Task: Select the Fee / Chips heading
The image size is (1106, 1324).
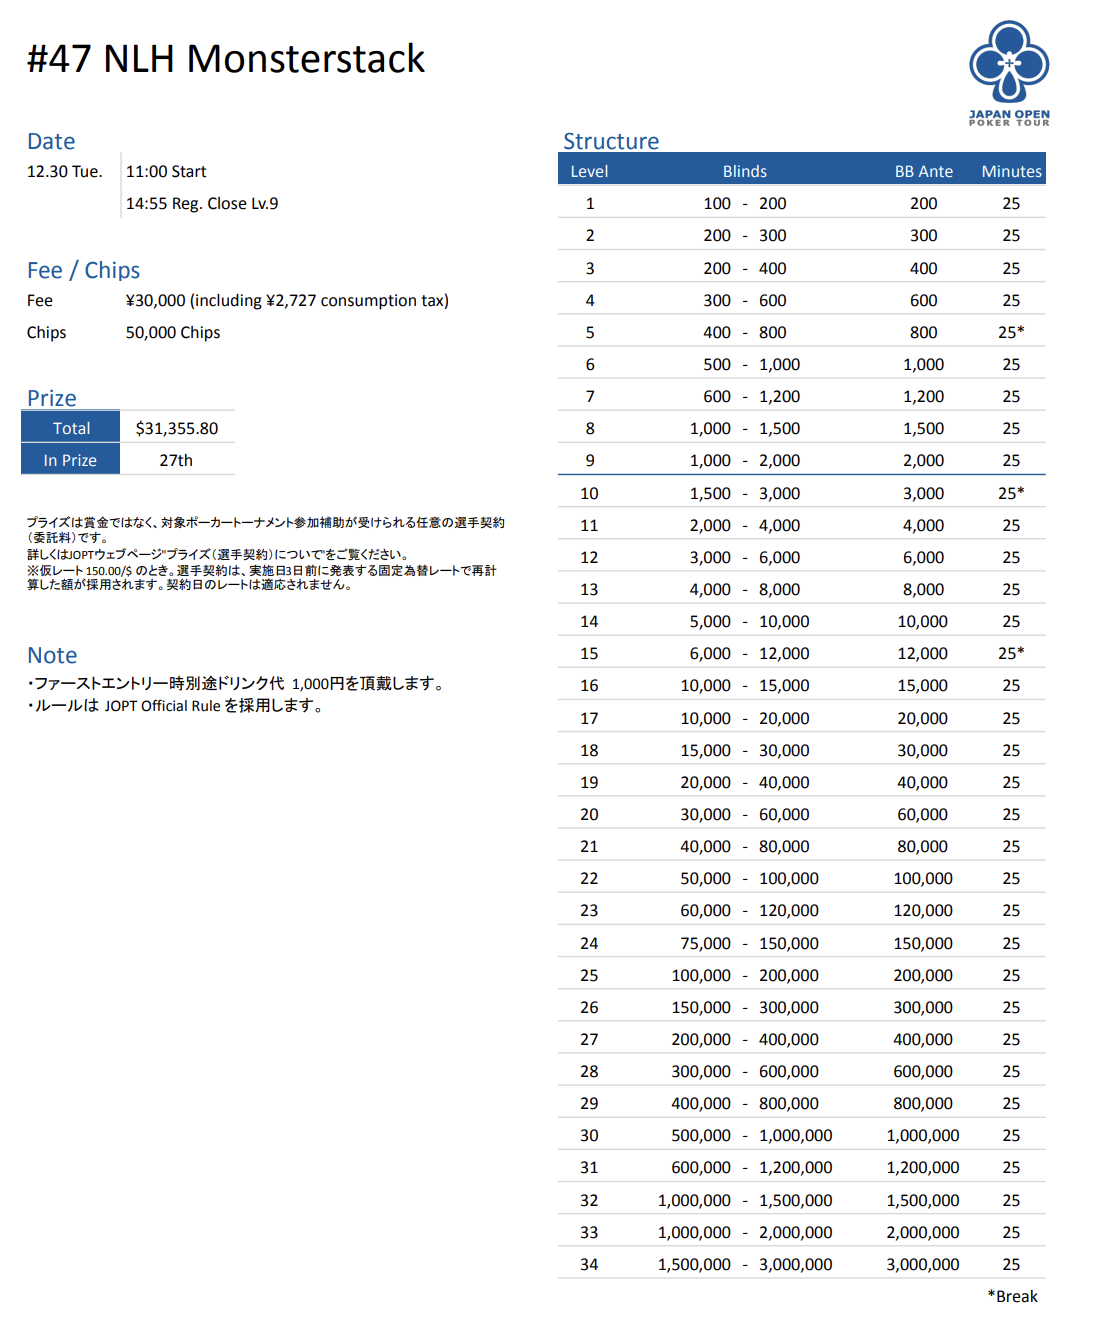Action: [83, 270]
